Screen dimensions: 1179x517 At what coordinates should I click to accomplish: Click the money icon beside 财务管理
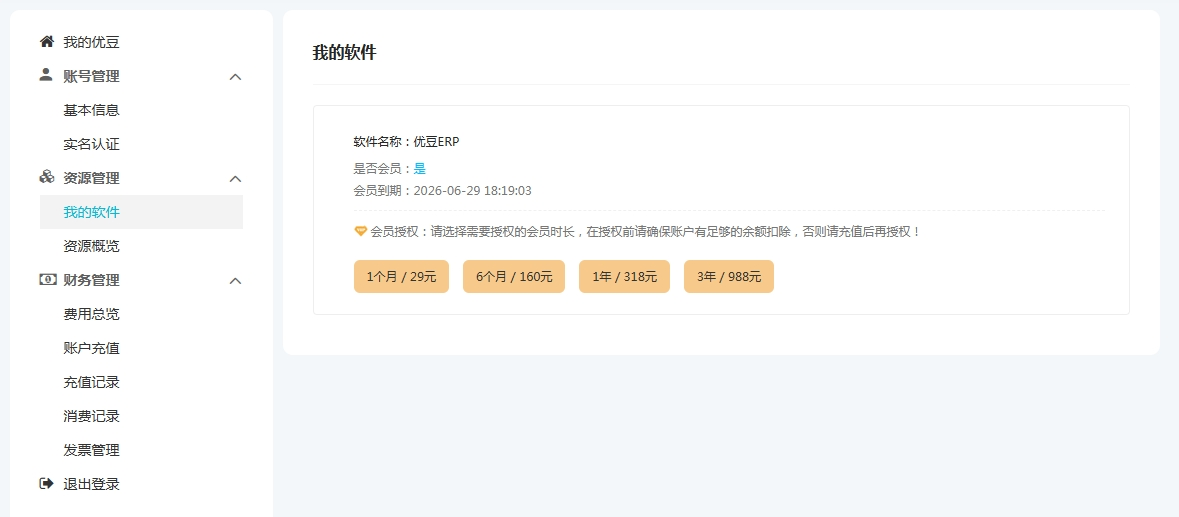[47, 280]
